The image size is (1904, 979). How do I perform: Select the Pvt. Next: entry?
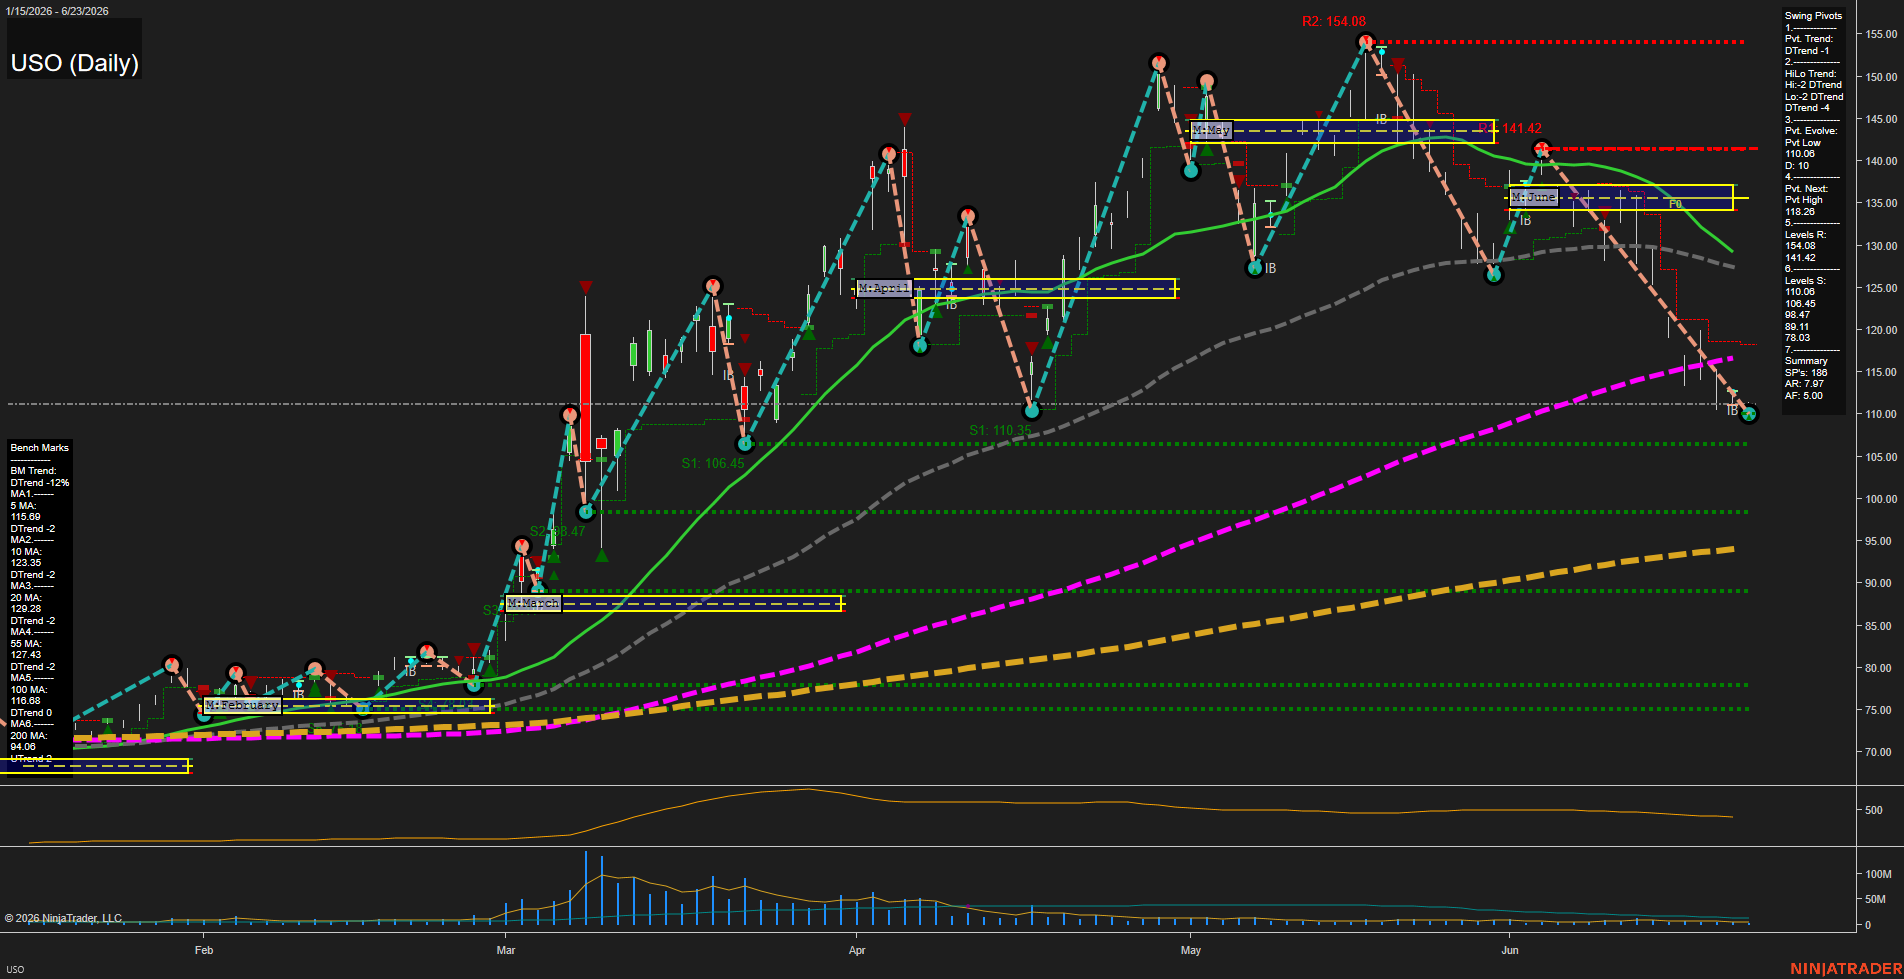(1806, 189)
